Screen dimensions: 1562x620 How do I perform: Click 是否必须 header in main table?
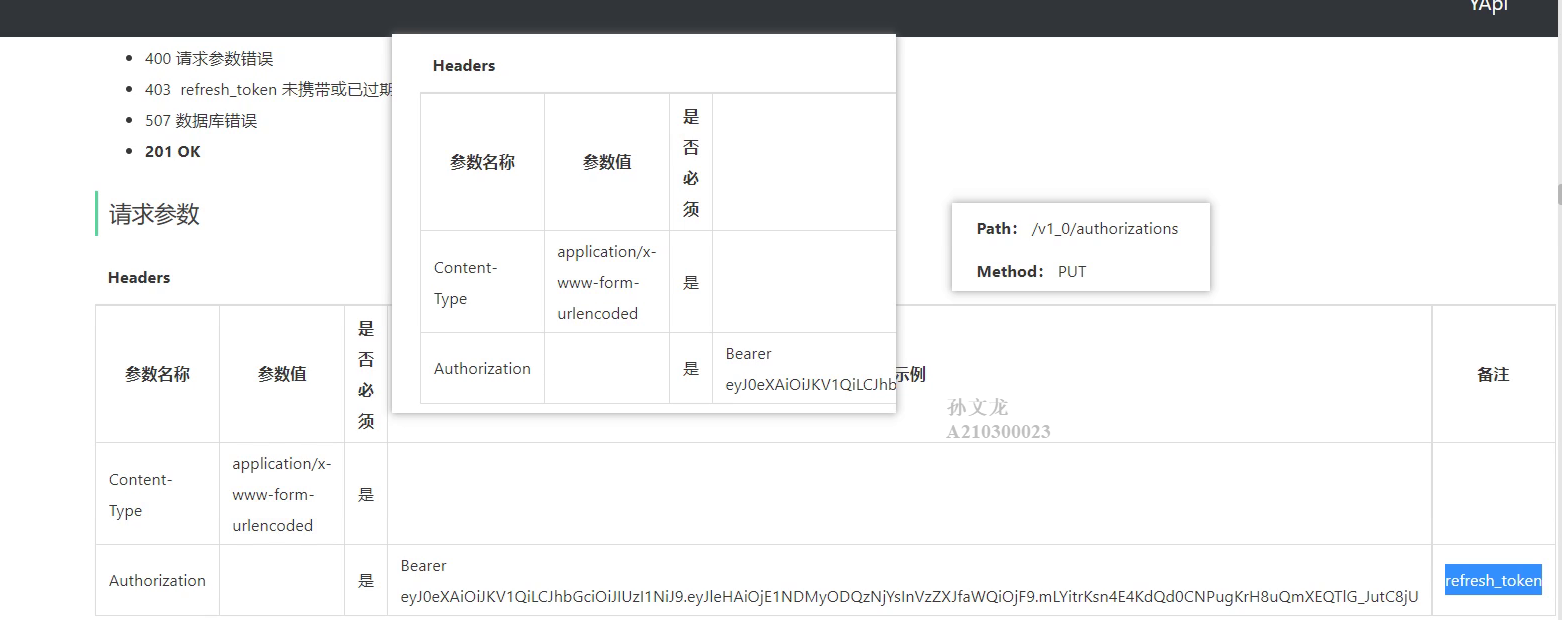366,374
